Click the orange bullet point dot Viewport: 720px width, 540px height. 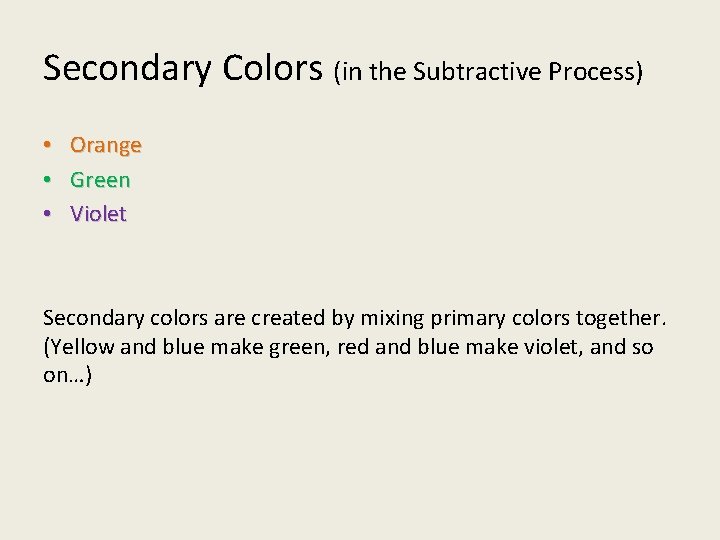click(x=47, y=145)
